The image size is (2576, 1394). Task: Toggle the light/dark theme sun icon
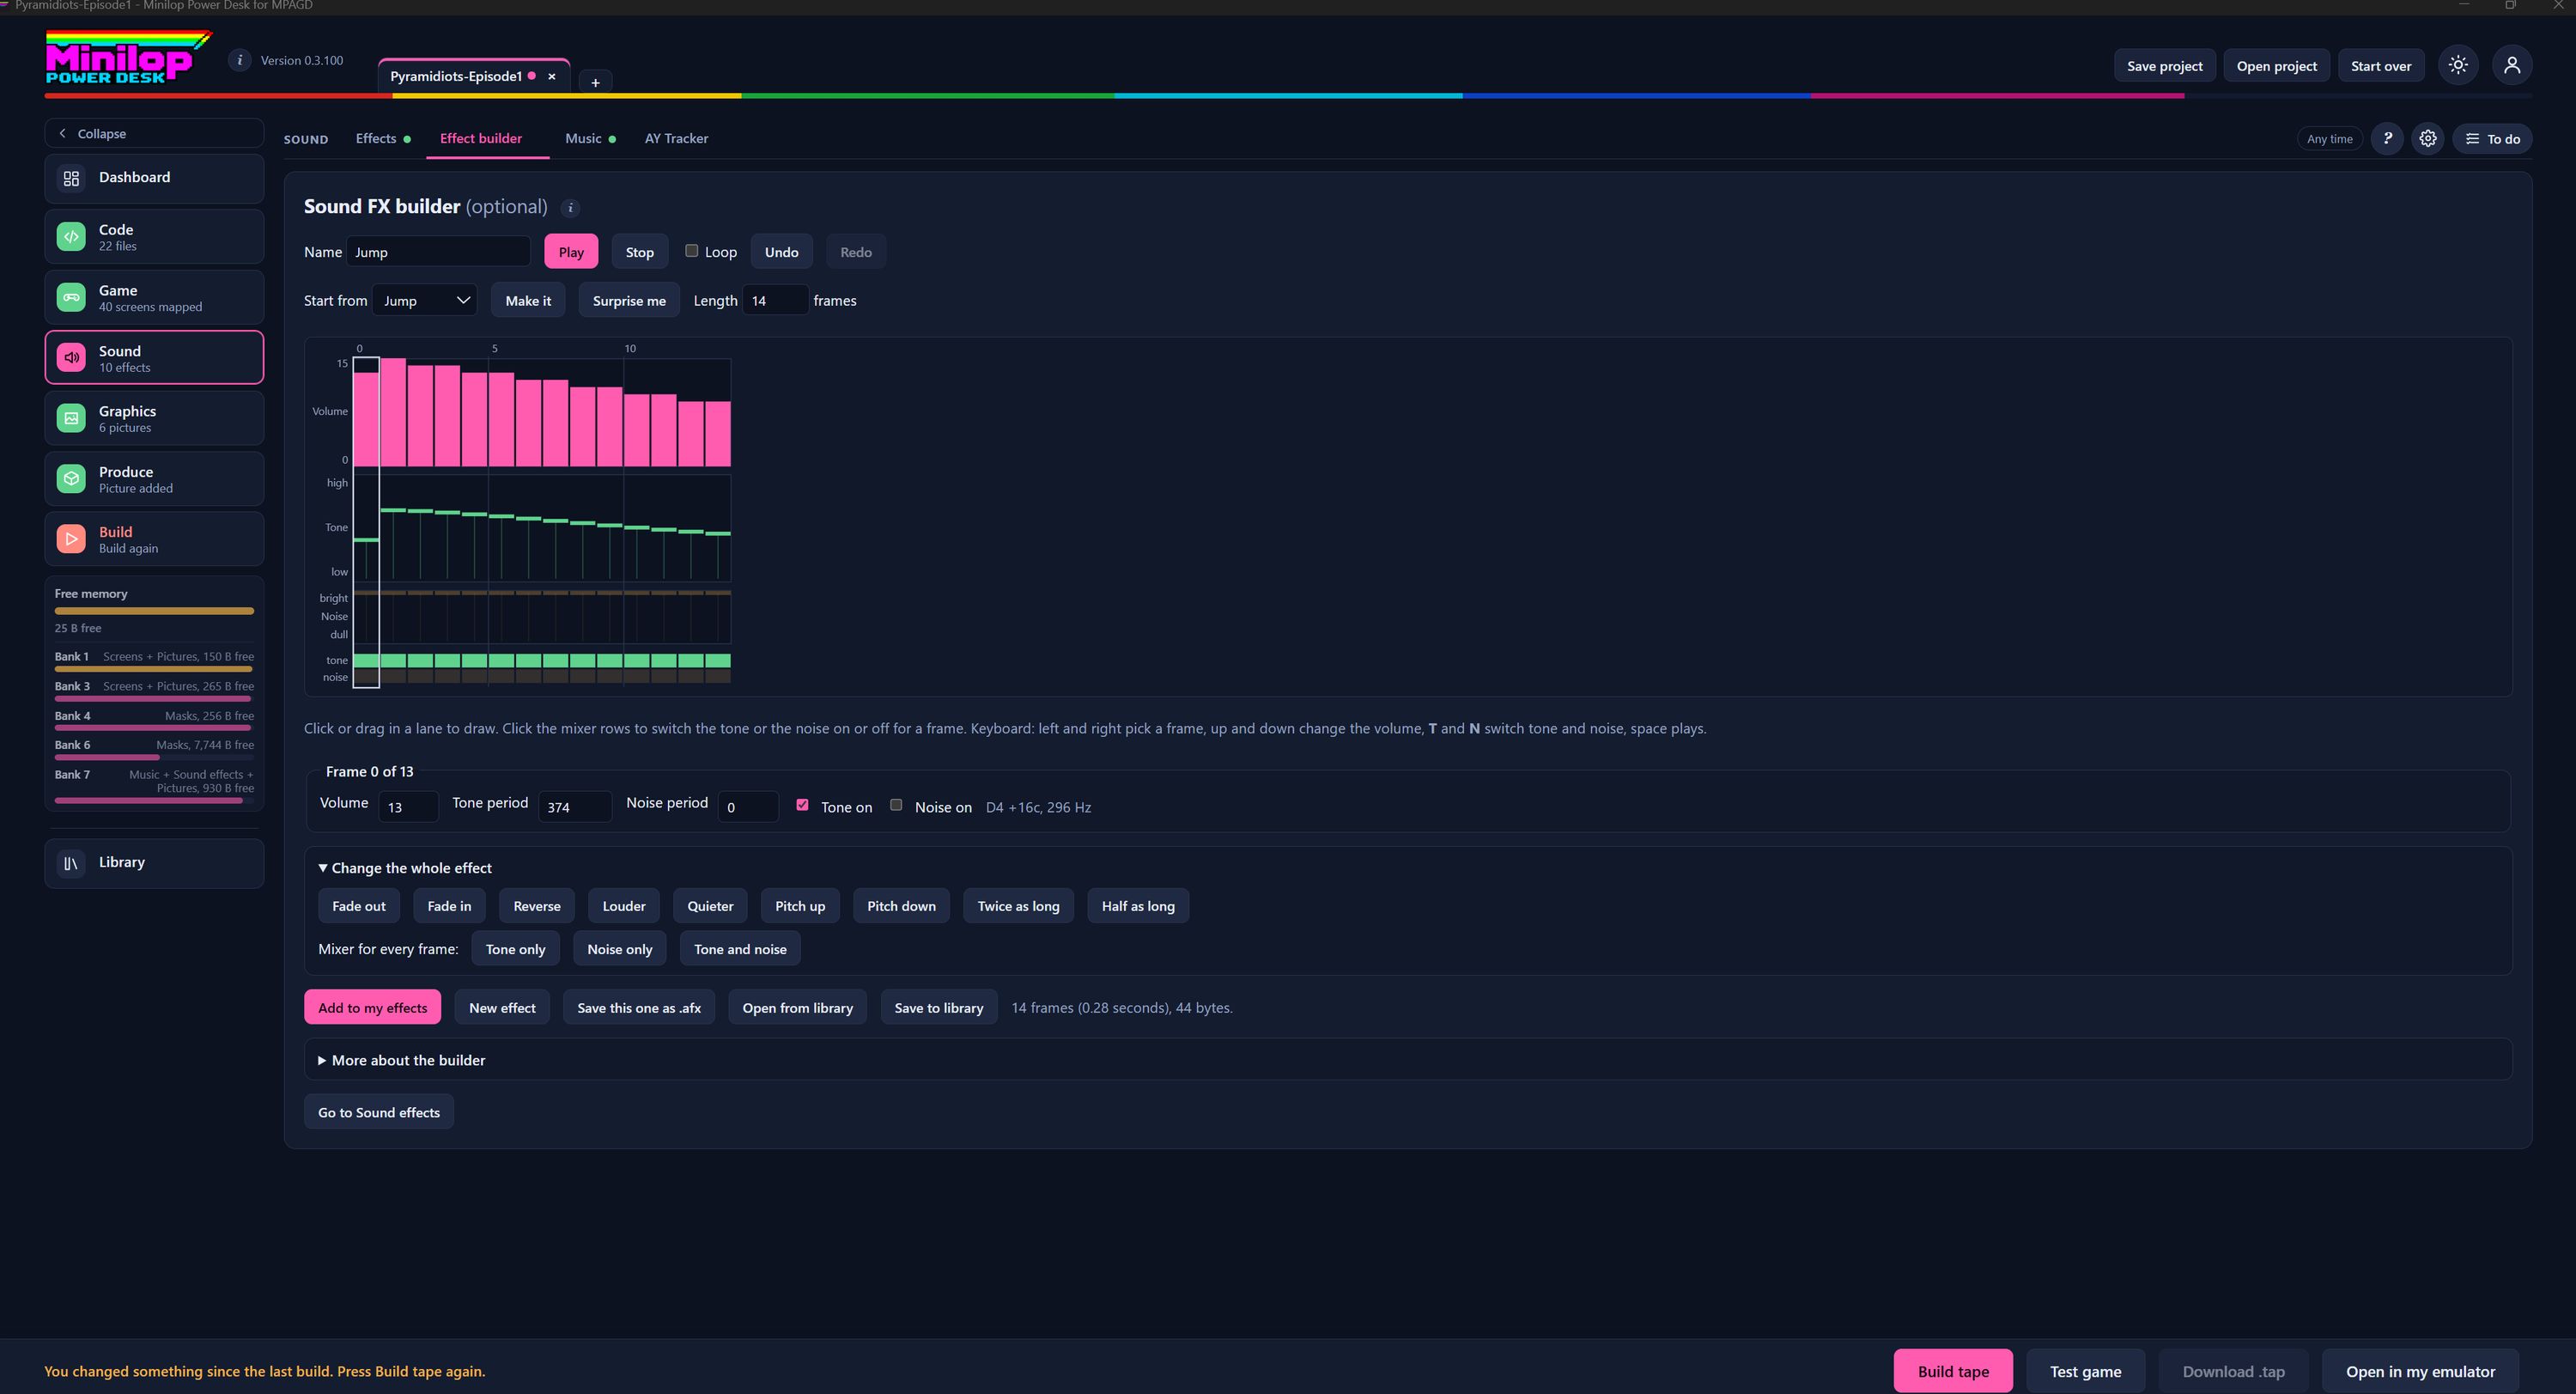point(2458,65)
